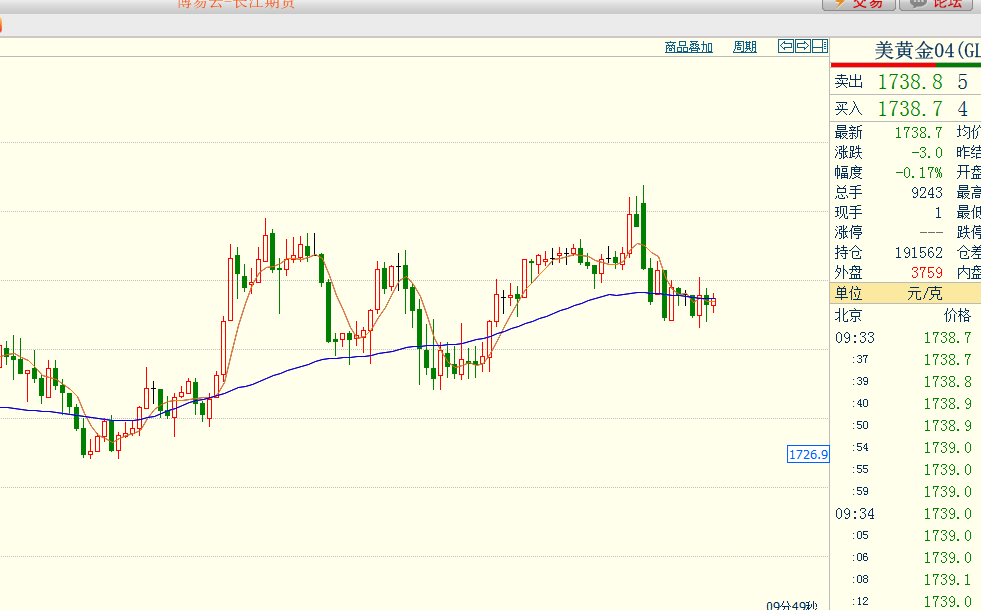981x610 pixels.
Task: Click the 外盘 value 3759
Action: [926, 272]
